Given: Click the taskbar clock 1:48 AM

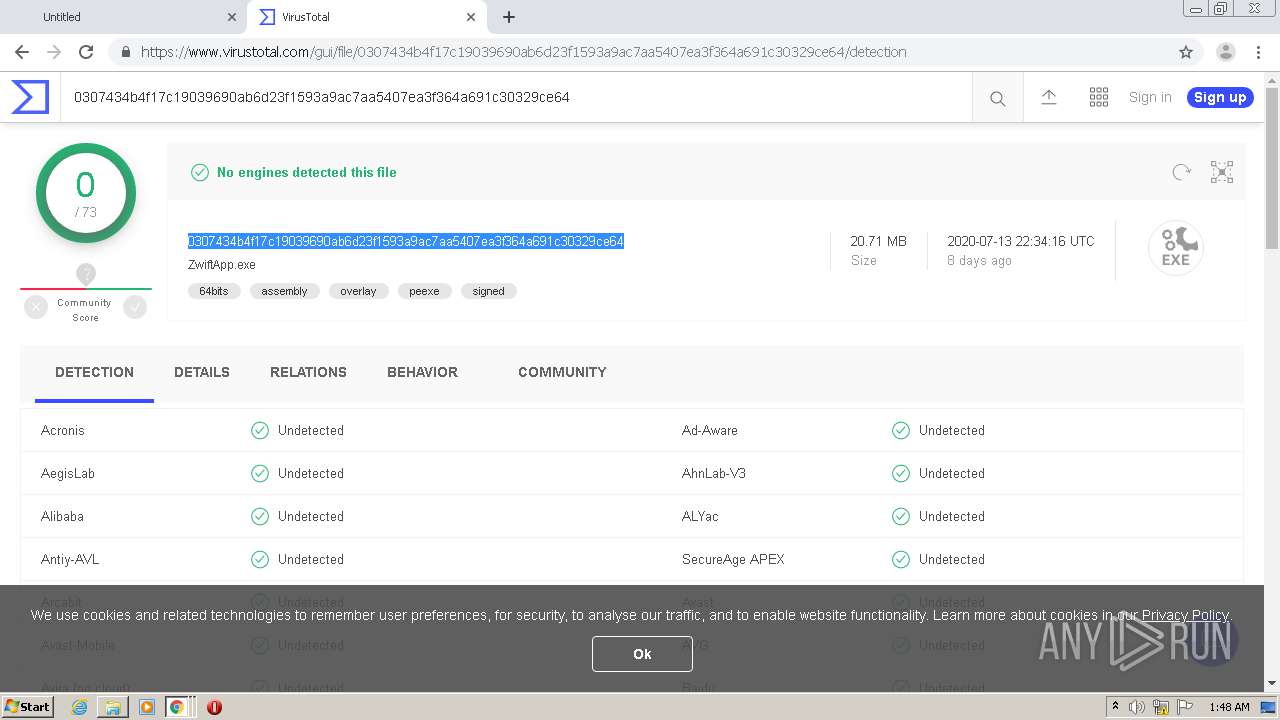Looking at the screenshot, I should [1229, 707].
